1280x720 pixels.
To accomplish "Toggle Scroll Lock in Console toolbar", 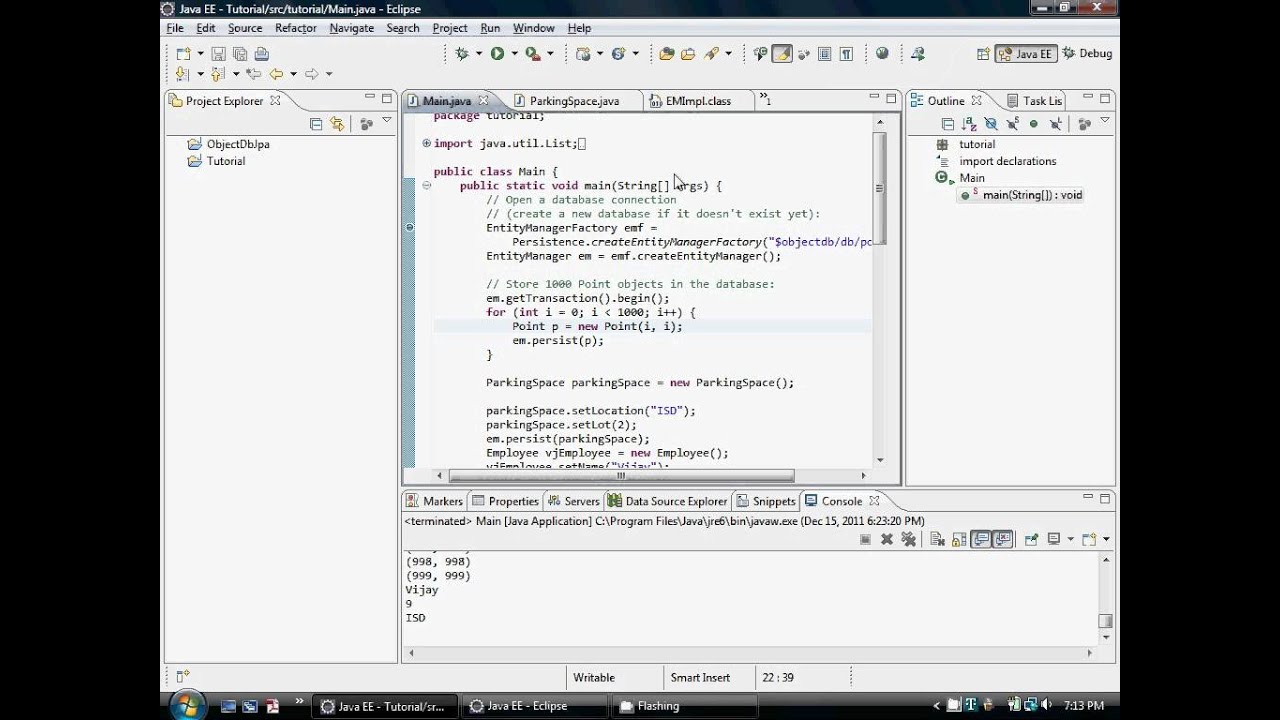I will point(959,539).
